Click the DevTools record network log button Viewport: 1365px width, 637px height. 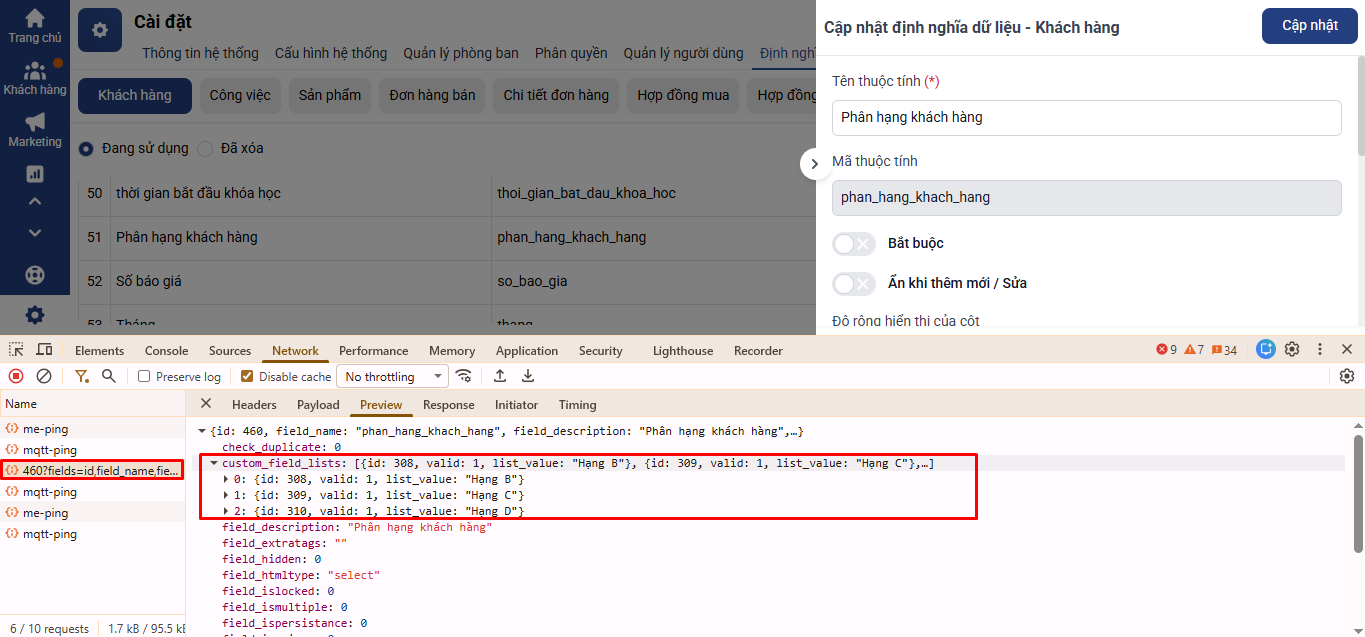tap(16, 376)
